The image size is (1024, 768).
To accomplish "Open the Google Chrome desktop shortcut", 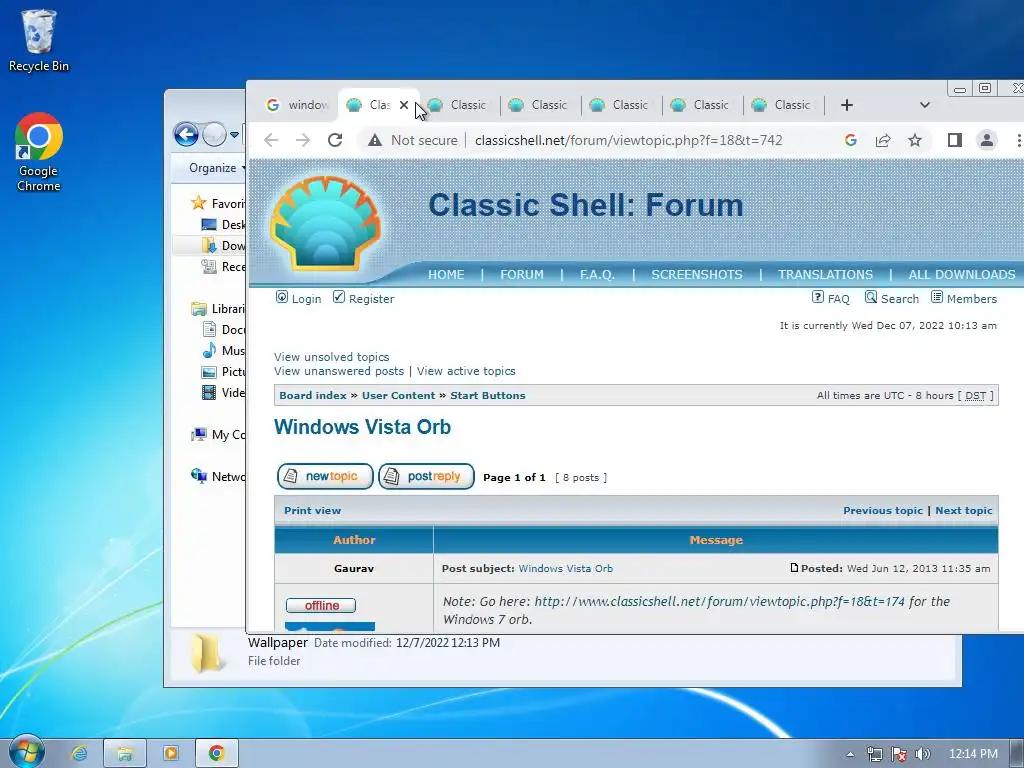I will coord(39,152).
